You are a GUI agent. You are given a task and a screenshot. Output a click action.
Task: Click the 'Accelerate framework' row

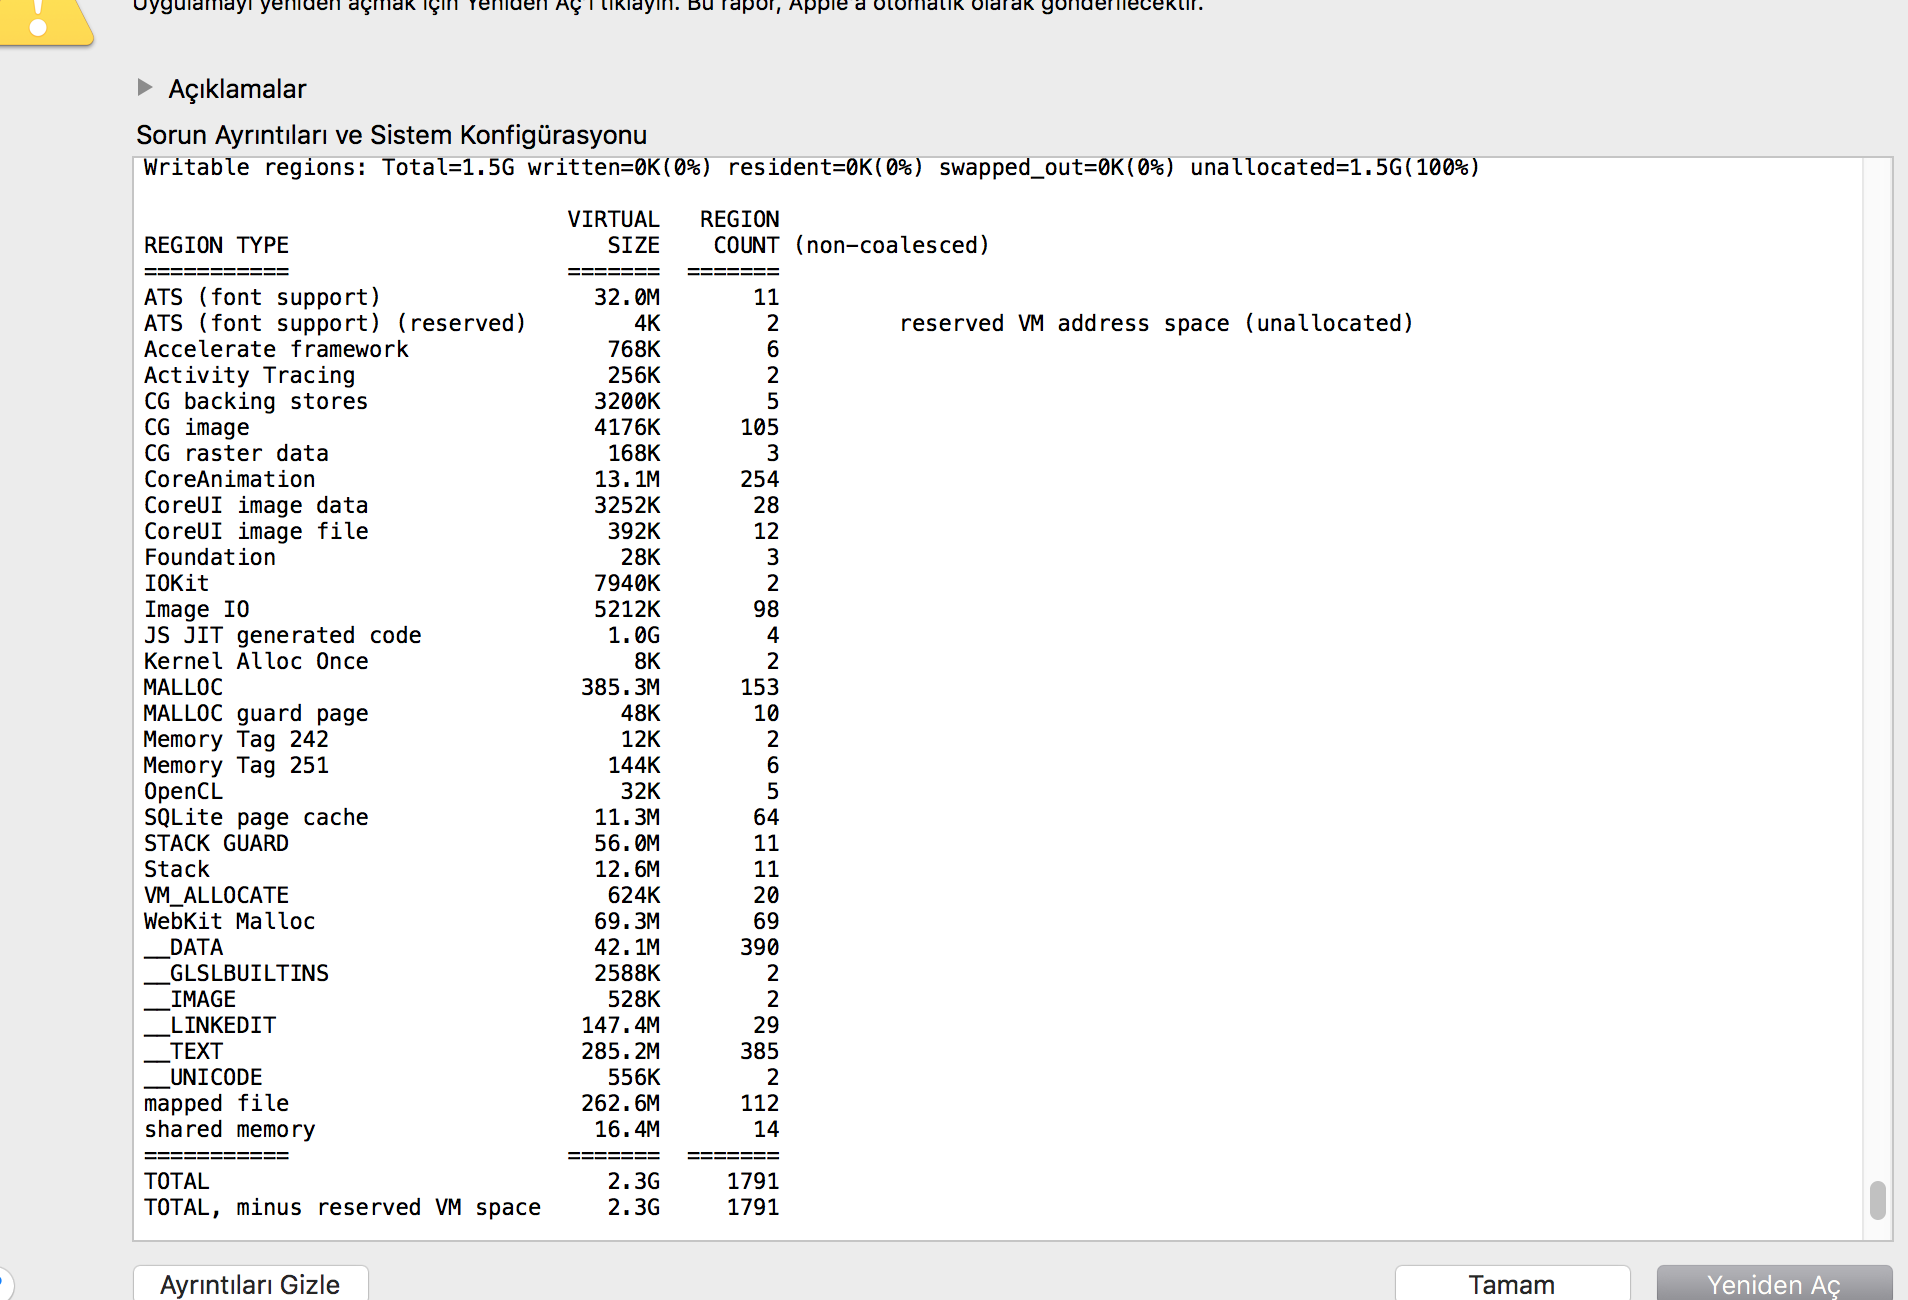coord(461,349)
